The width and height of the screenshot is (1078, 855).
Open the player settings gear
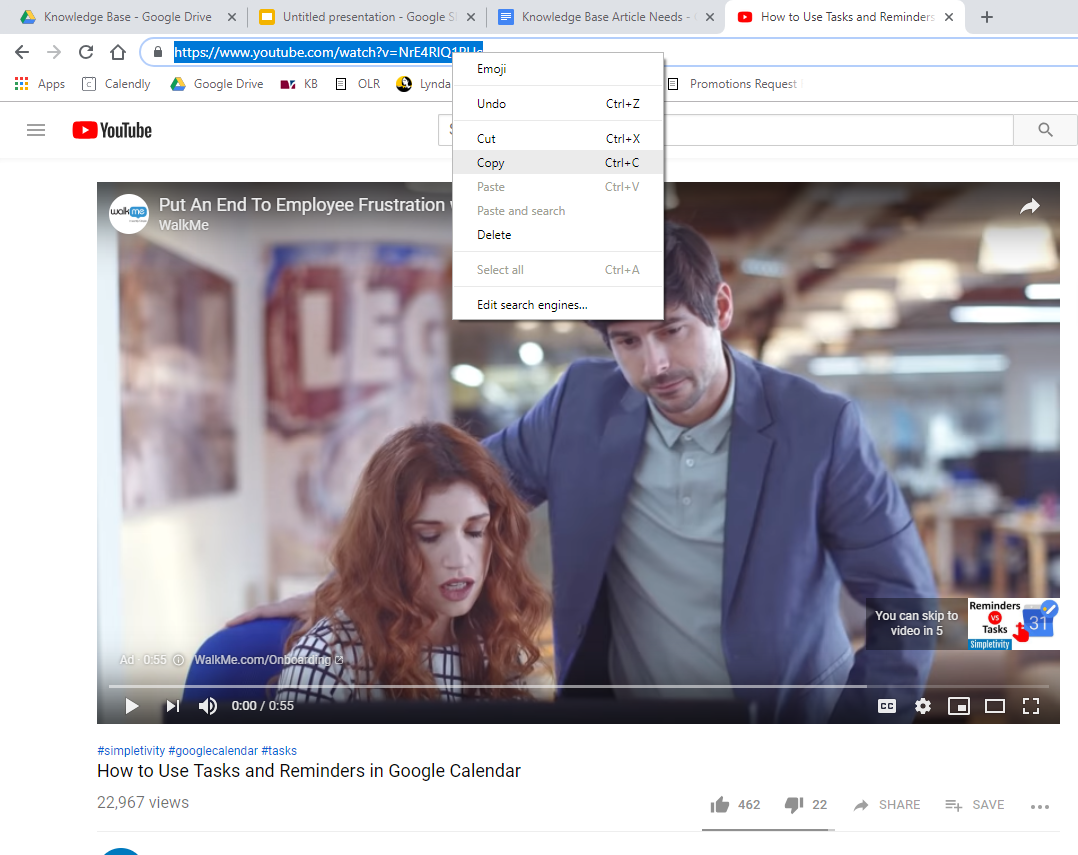tap(923, 706)
